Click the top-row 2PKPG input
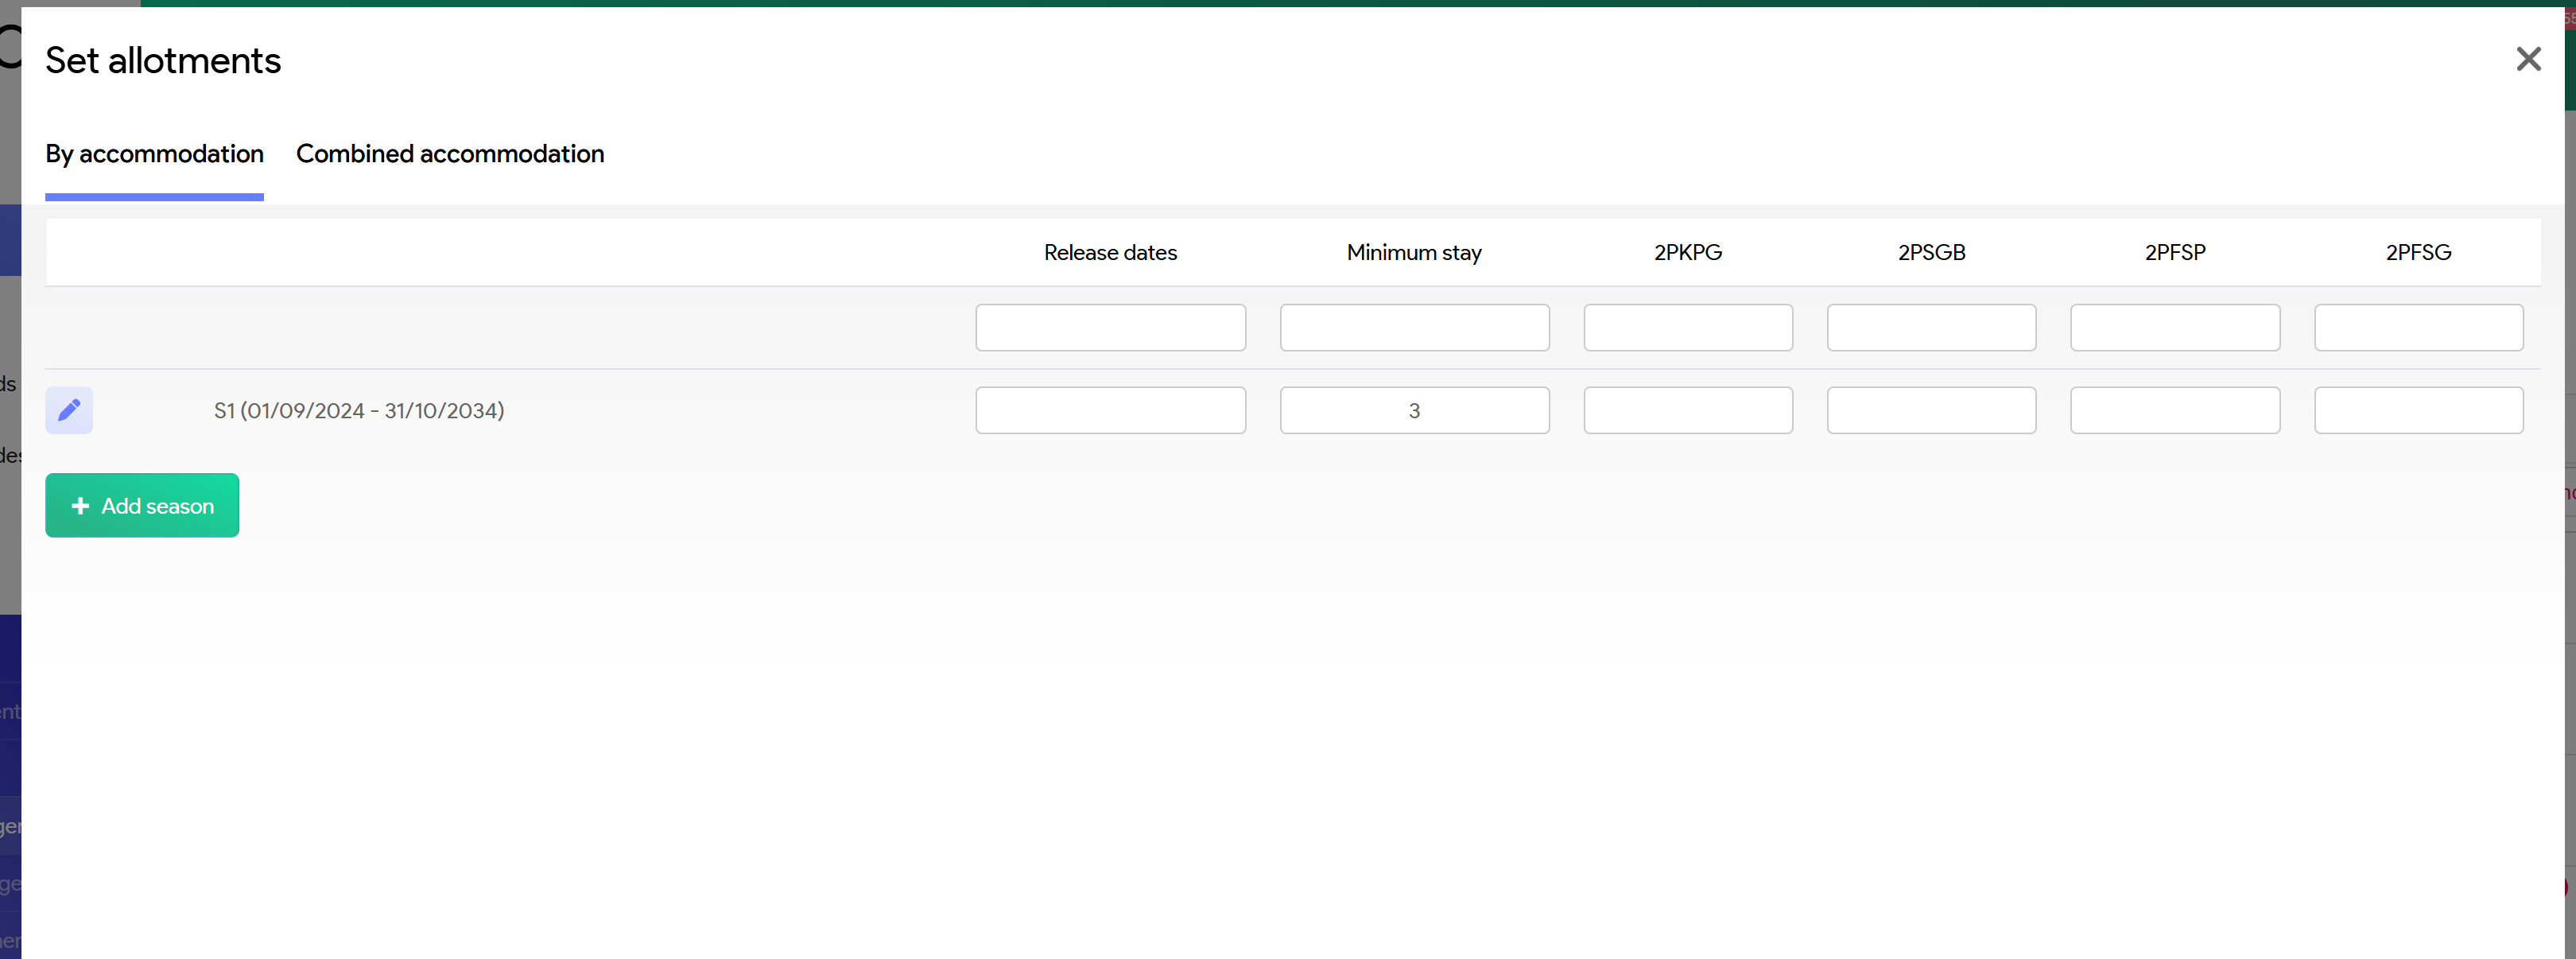 click(1687, 328)
